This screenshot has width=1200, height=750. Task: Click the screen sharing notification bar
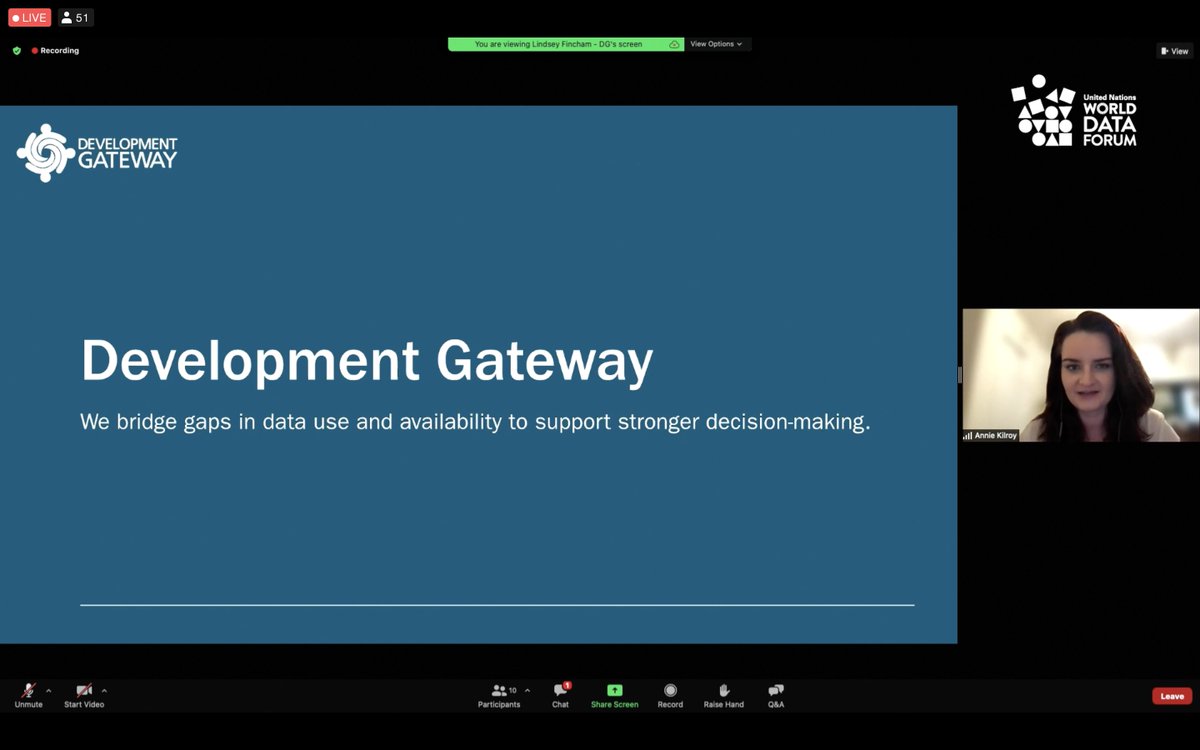565,44
